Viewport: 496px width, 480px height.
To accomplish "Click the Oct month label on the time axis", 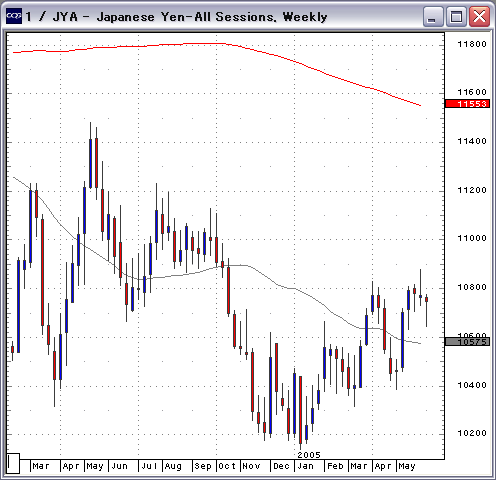I will (x=227, y=466).
